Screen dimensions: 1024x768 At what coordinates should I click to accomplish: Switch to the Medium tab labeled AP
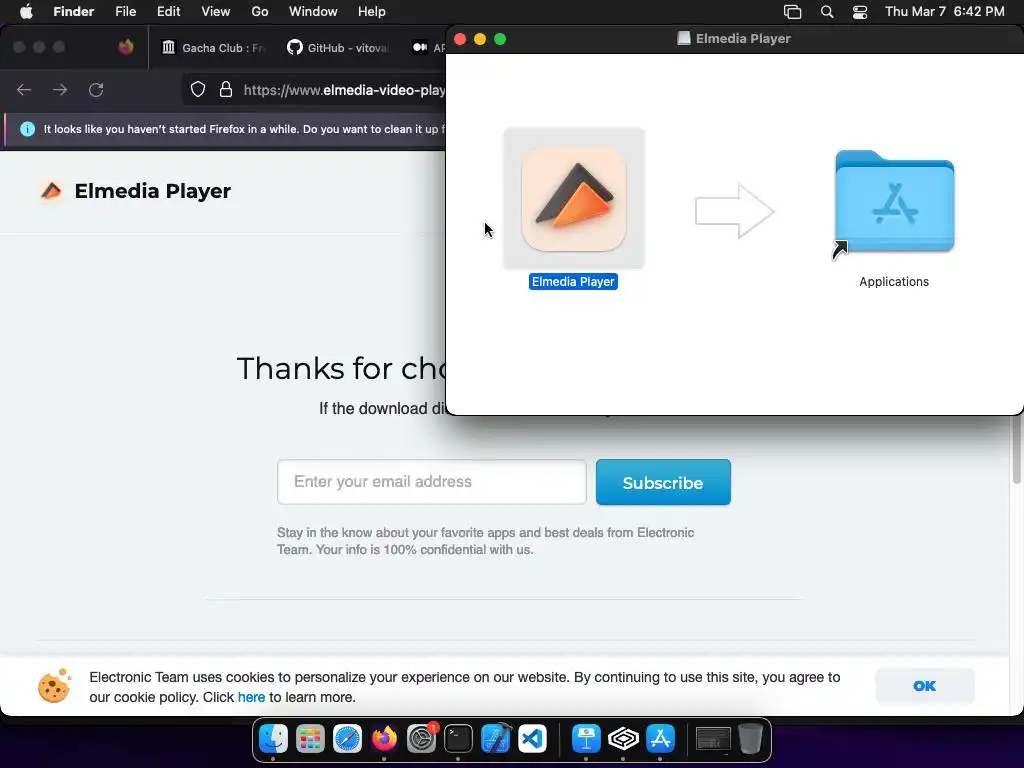pos(428,48)
